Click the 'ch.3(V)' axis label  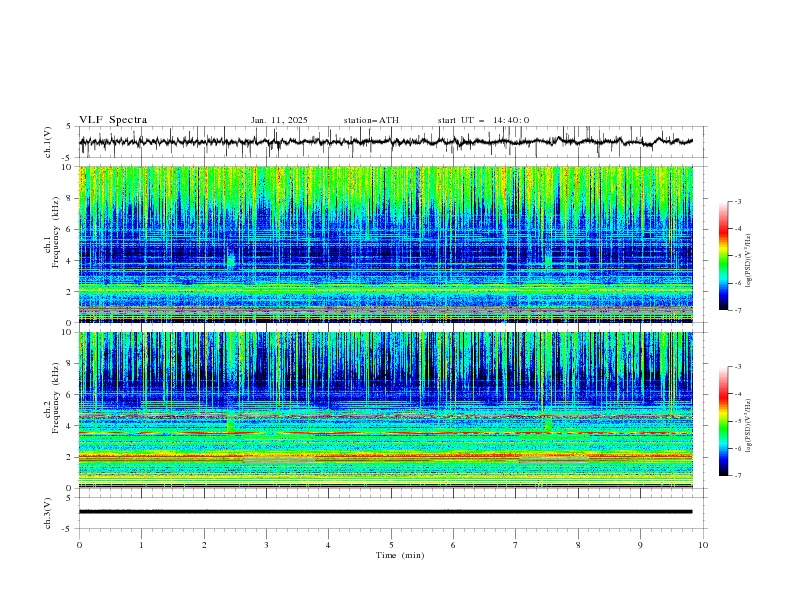tap(48, 513)
